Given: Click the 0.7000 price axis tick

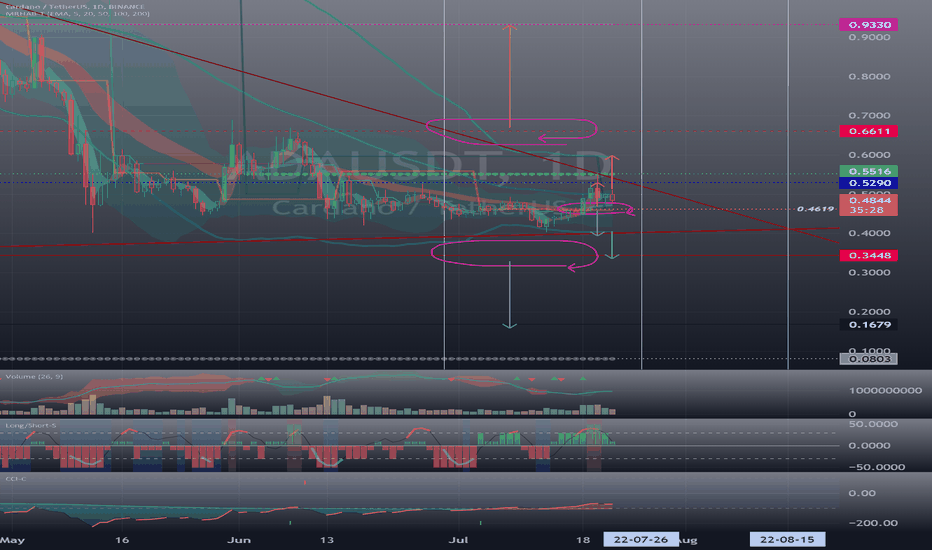Looking at the screenshot, I should [869, 115].
